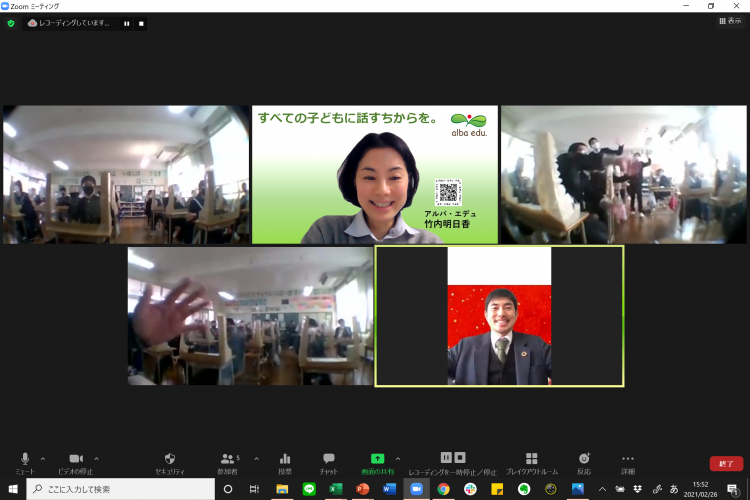Expand audio options arrow beside ミュート

(x=43, y=459)
